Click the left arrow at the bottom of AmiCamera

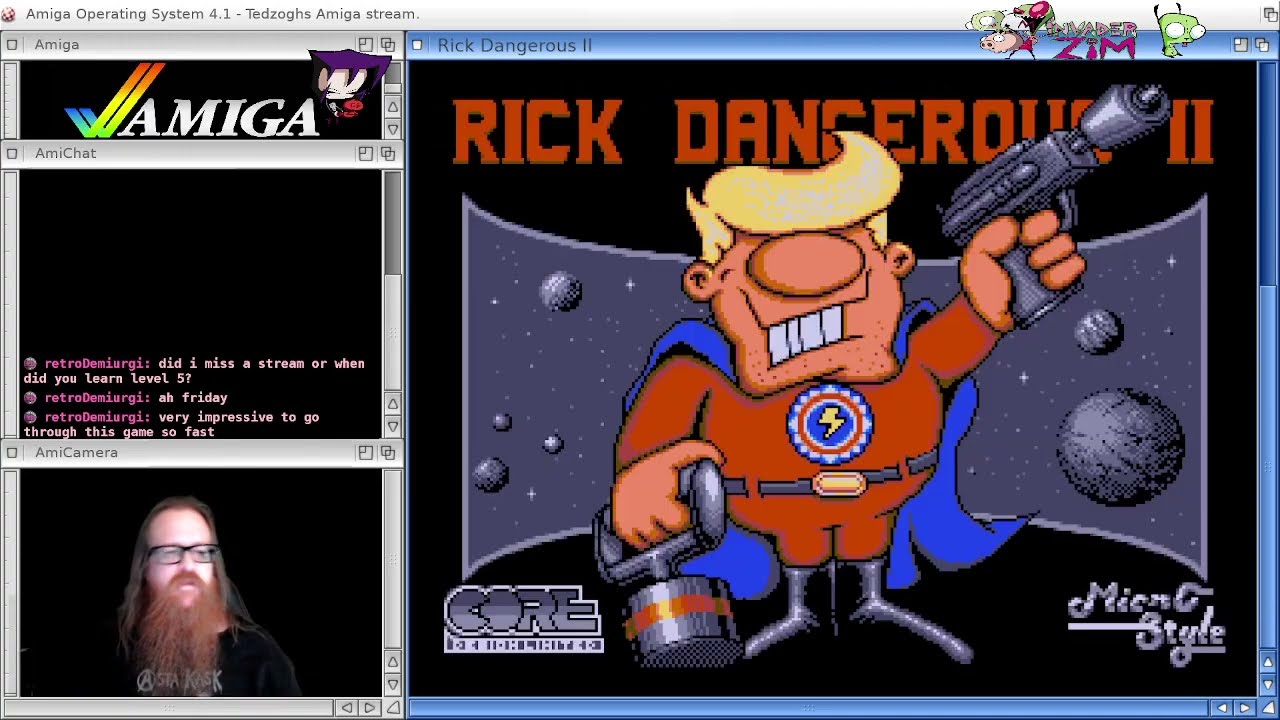[x=347, y=708]
